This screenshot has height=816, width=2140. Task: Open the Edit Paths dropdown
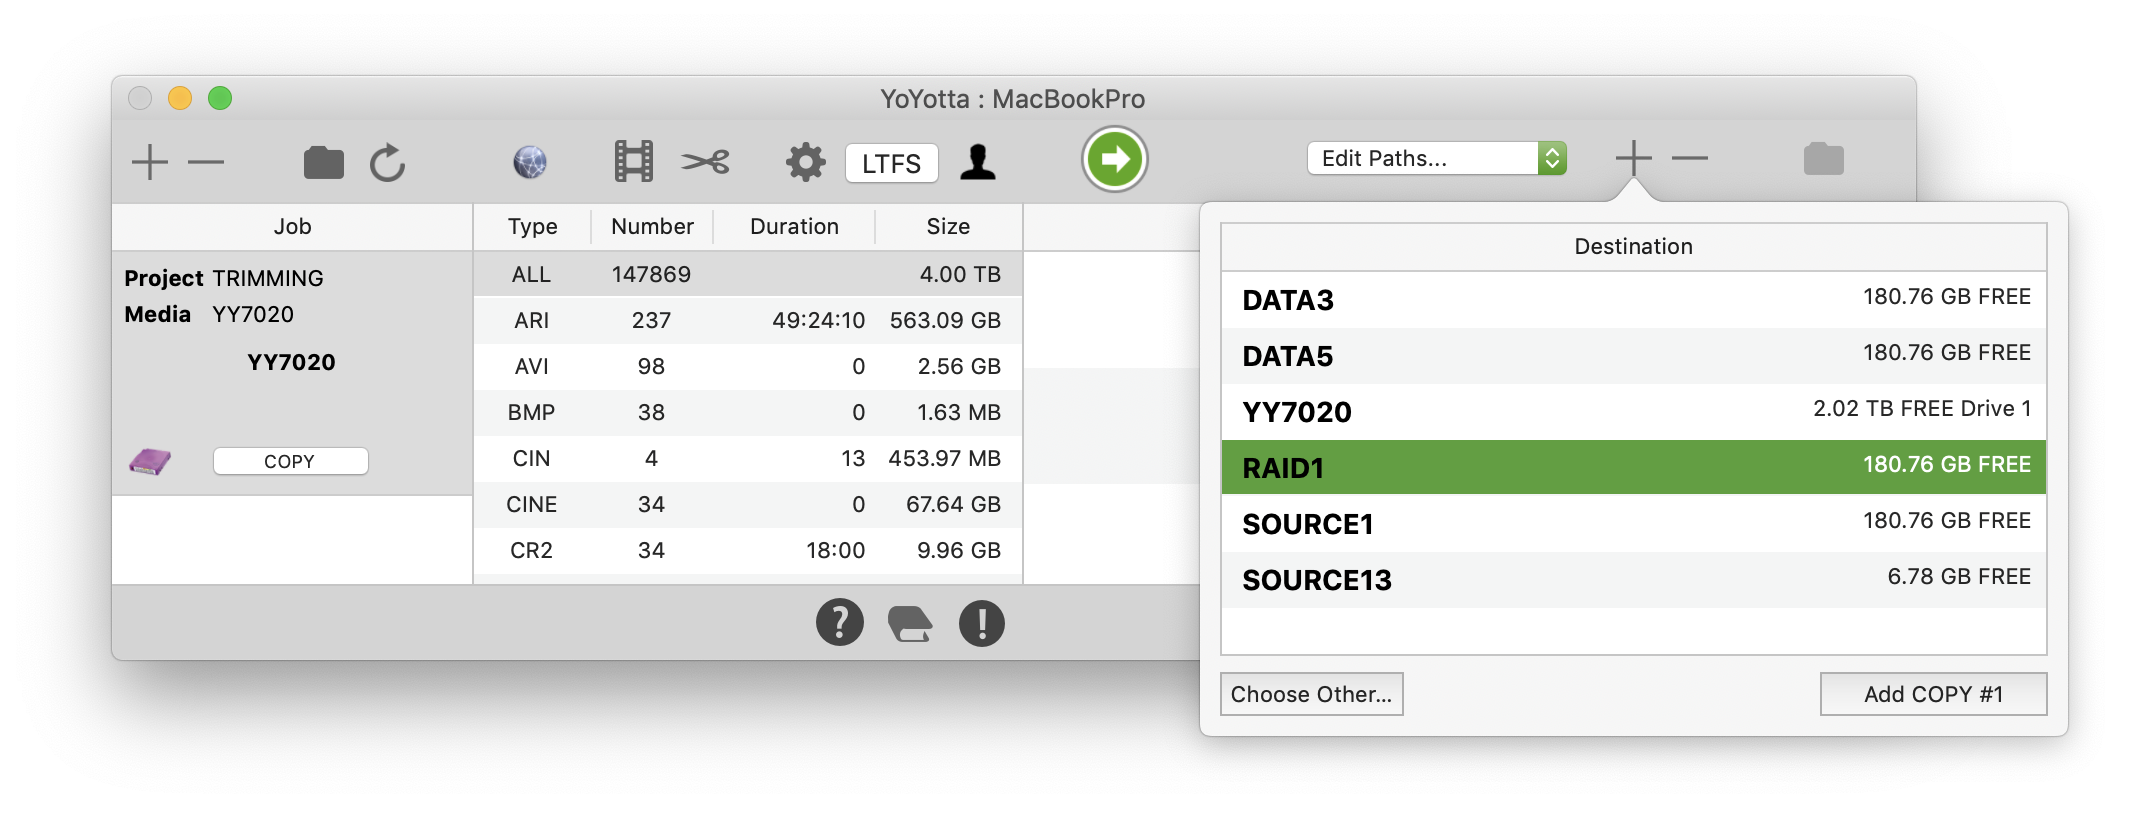[x=1436, y=158]
